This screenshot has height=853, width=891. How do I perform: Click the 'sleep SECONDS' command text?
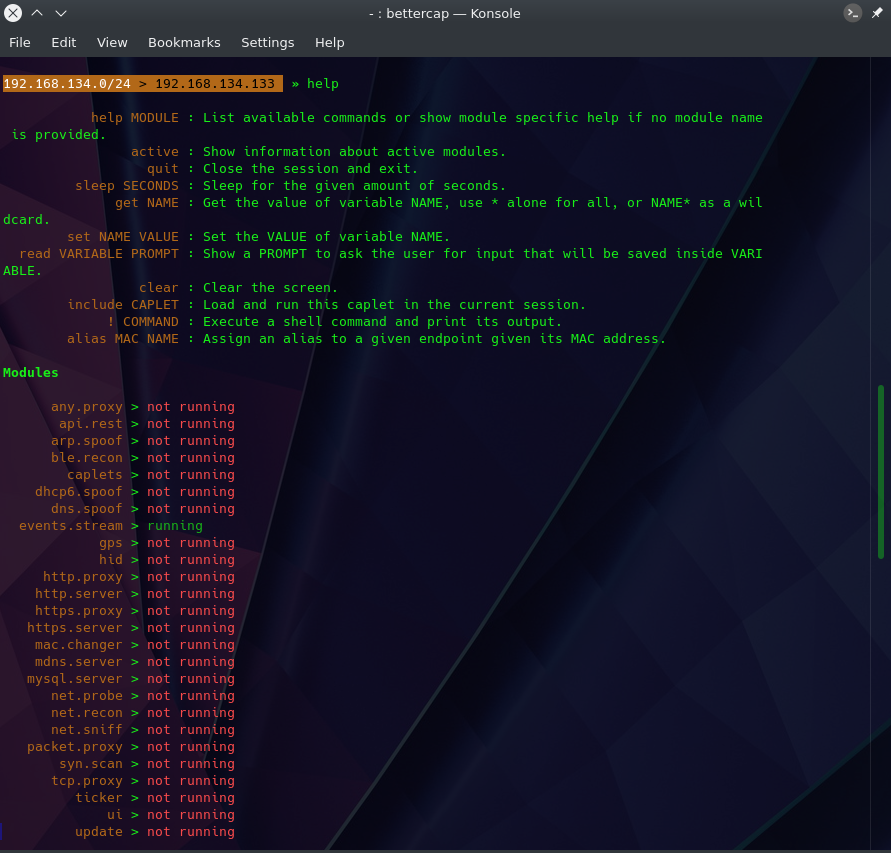pyautogui.click(x=127, y=186)
